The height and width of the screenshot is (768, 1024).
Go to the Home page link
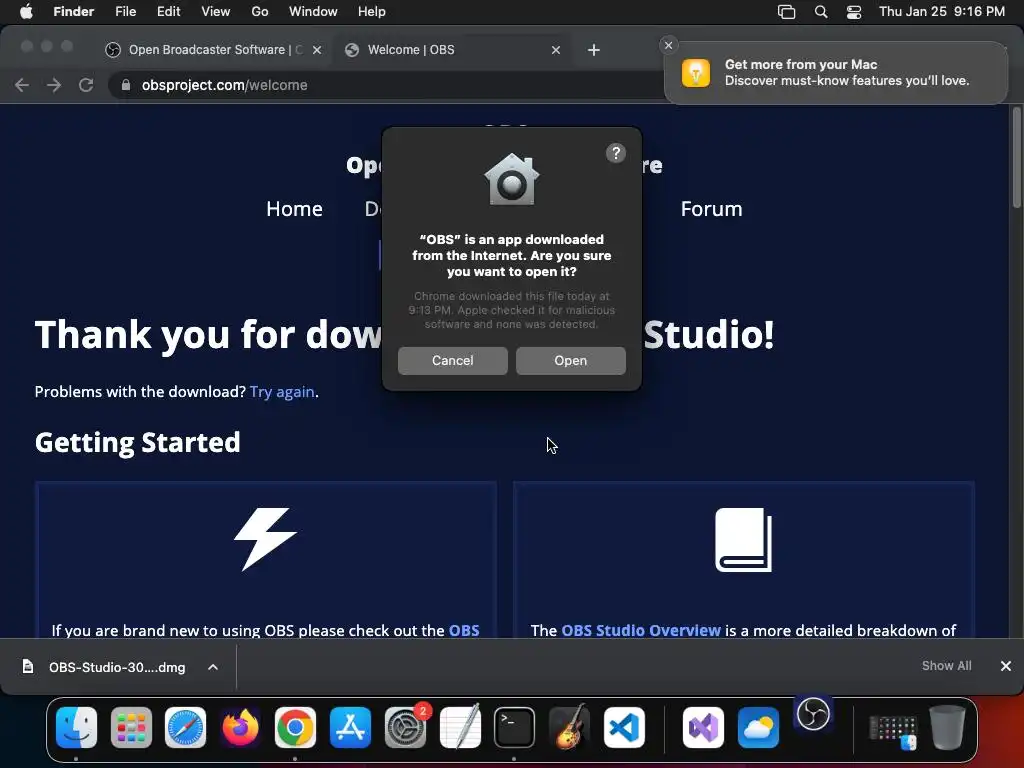tap(295, 209)
